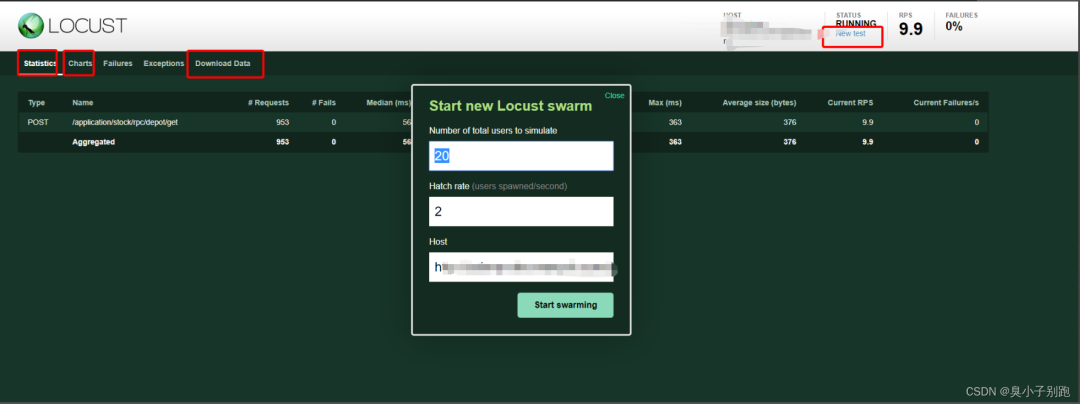The width and height of the screenshot is (1080, 404).
Task: Open the Charts tab
Action: (x=80, y=63)
